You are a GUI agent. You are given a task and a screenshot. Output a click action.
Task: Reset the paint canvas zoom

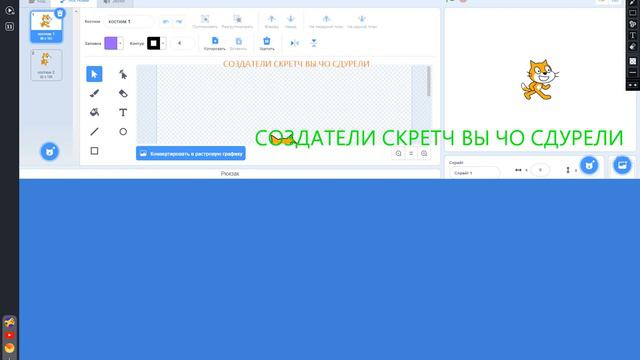pyautogui.click(x=411, y=153)
